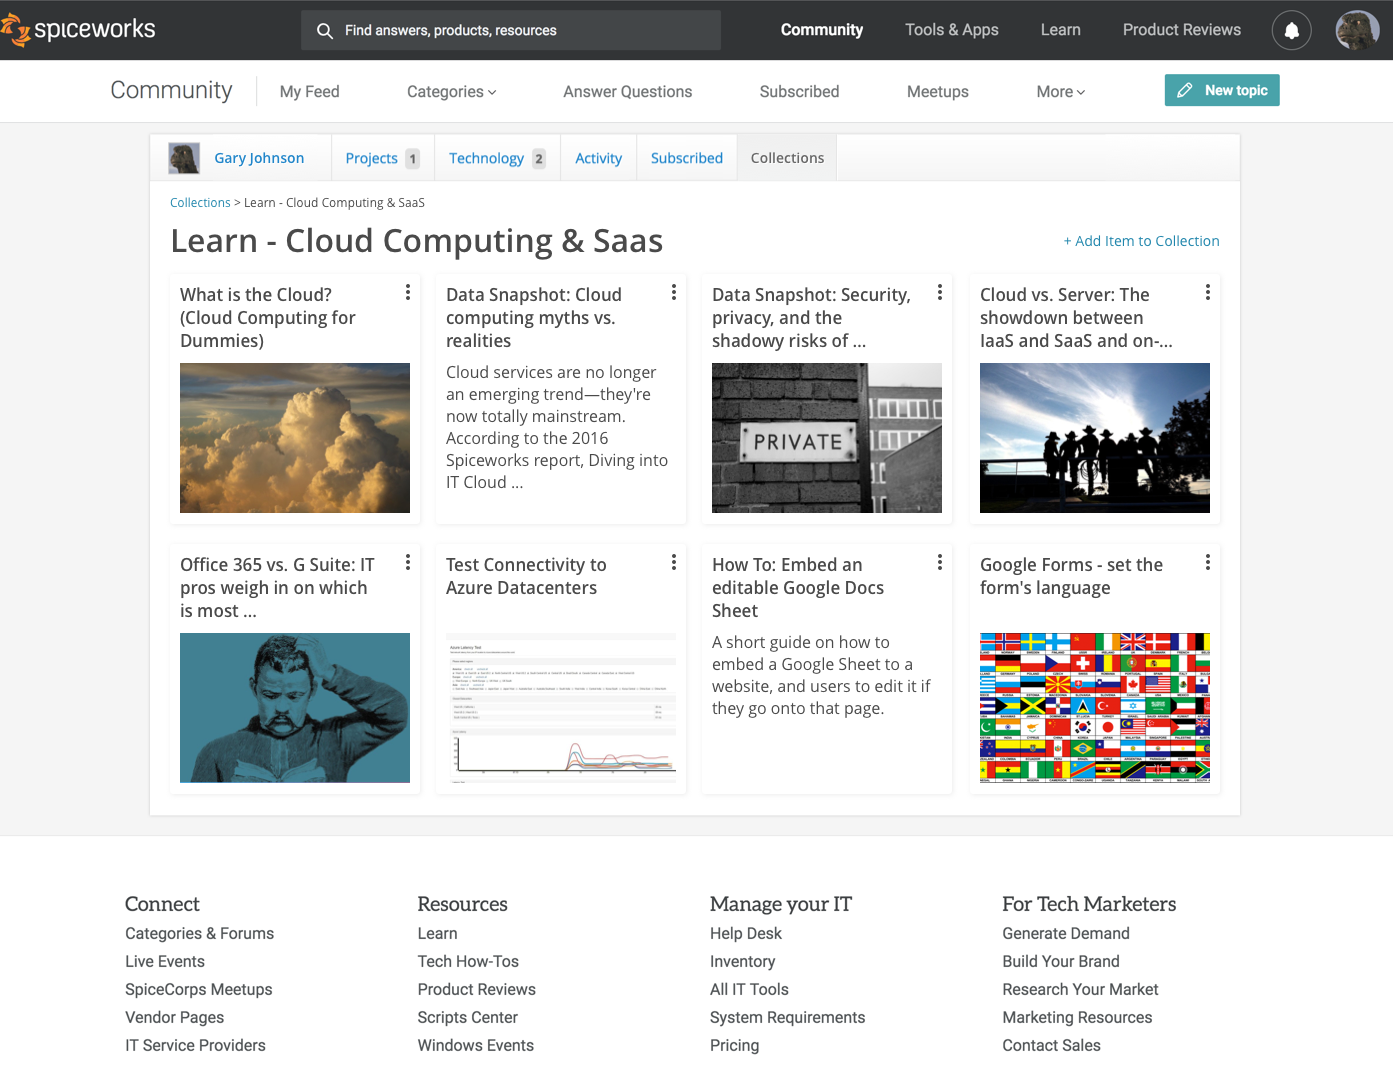Open What is the Cloud? article title
The image size is (1393, 1091).
pos(268,318)
